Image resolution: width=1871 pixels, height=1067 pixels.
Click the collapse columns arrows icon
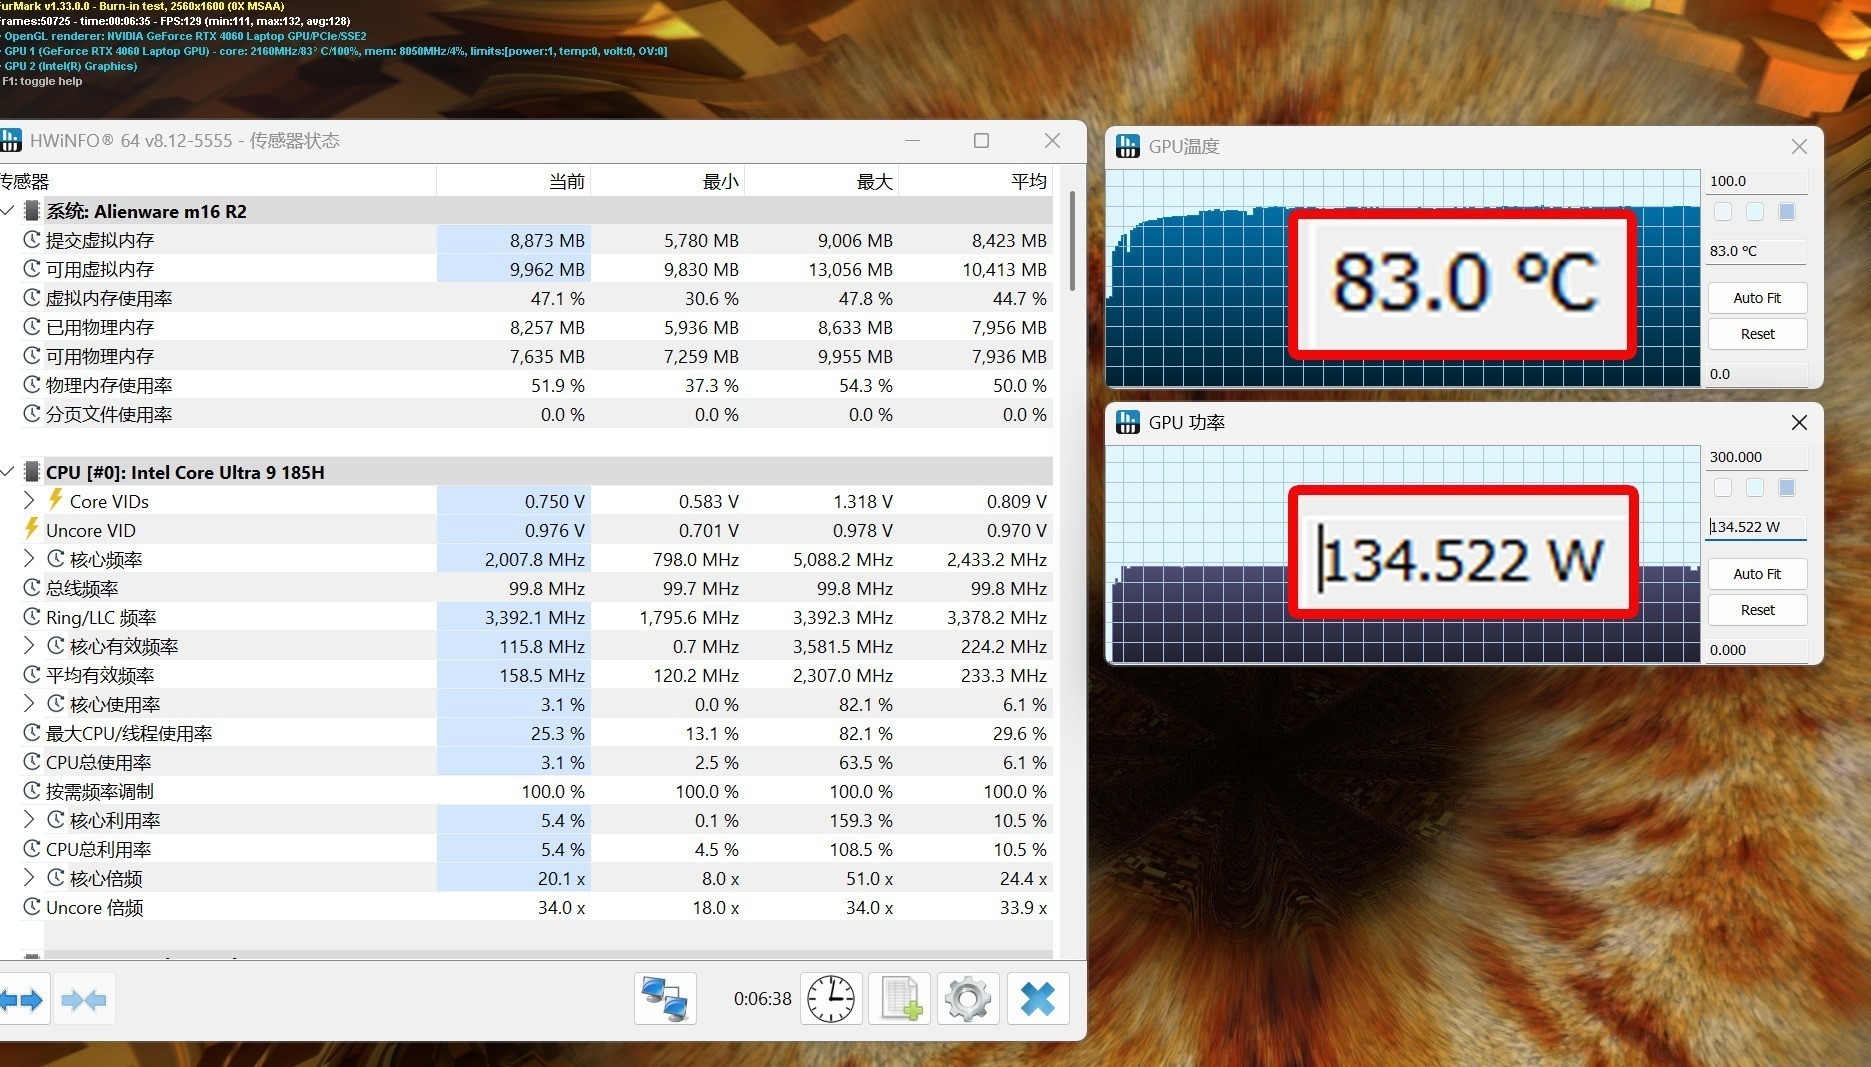[84, 999]
